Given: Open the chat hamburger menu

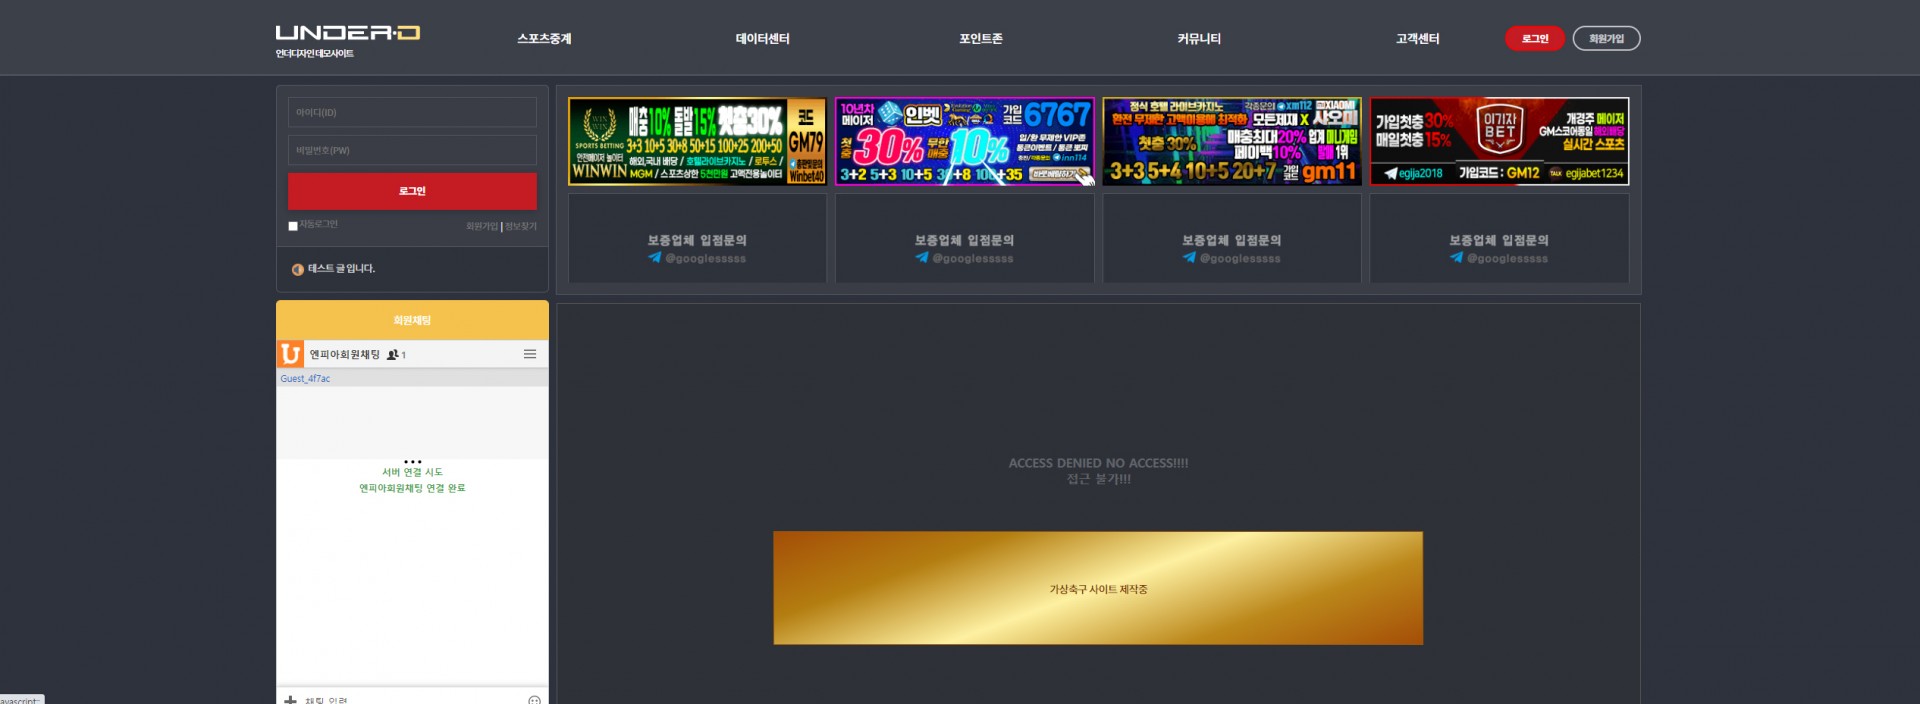Looking at the screenshot, I should click(530, 354).
